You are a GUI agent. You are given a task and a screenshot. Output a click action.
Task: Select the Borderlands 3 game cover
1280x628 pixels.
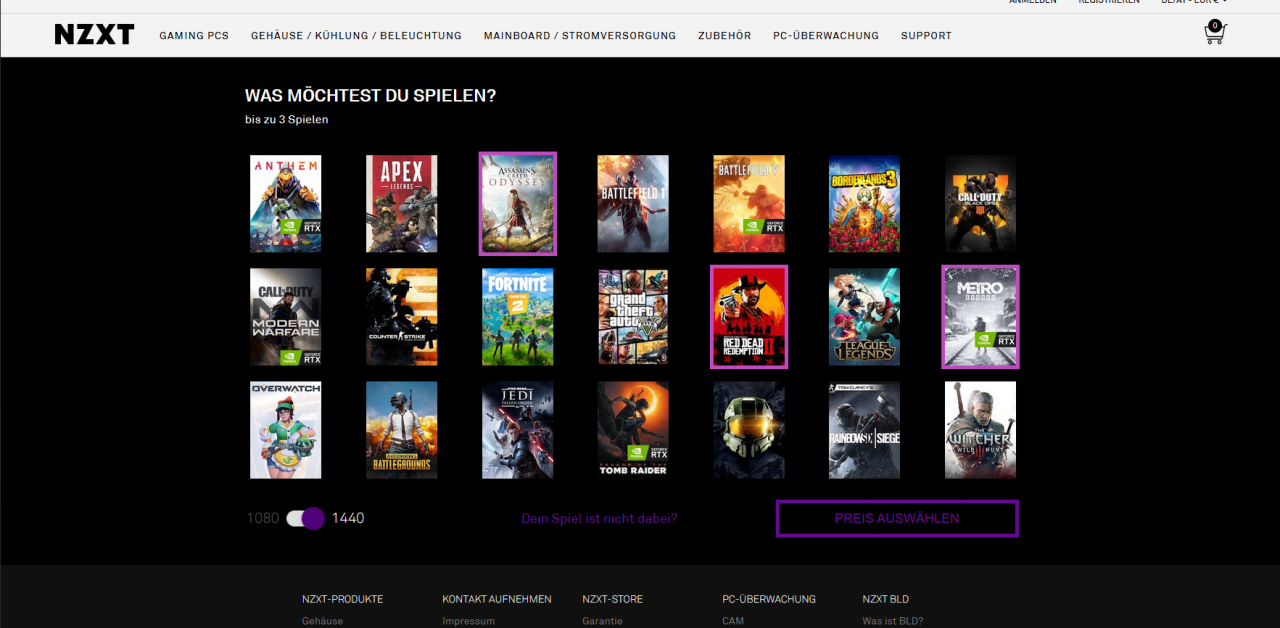(x=865, y=204)
